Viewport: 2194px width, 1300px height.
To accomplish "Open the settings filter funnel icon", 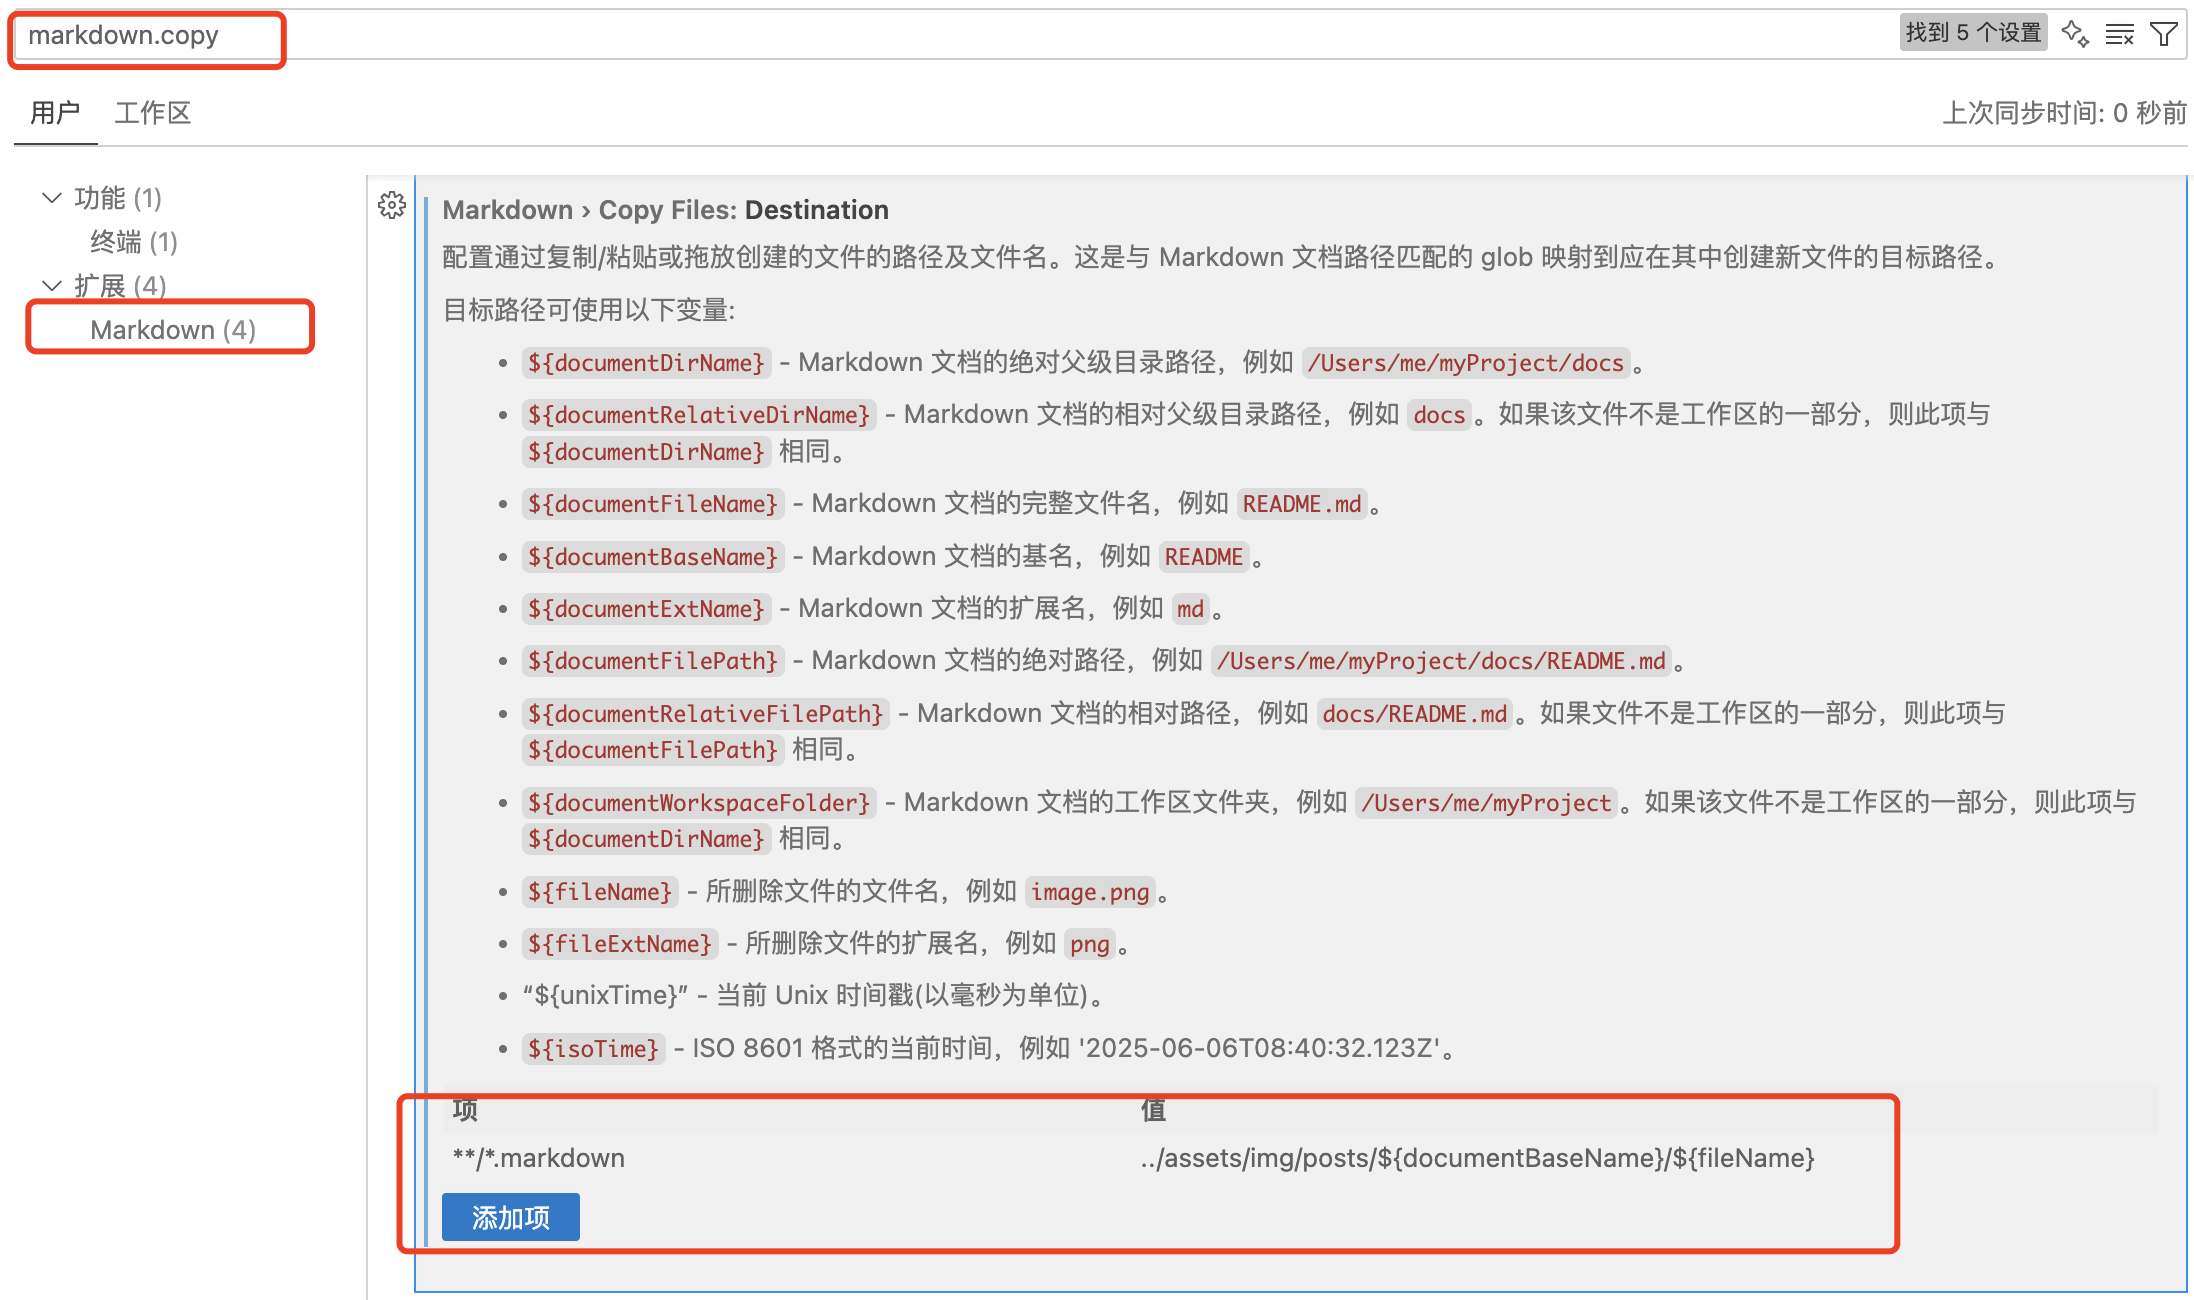I will tap(2164, 33).
